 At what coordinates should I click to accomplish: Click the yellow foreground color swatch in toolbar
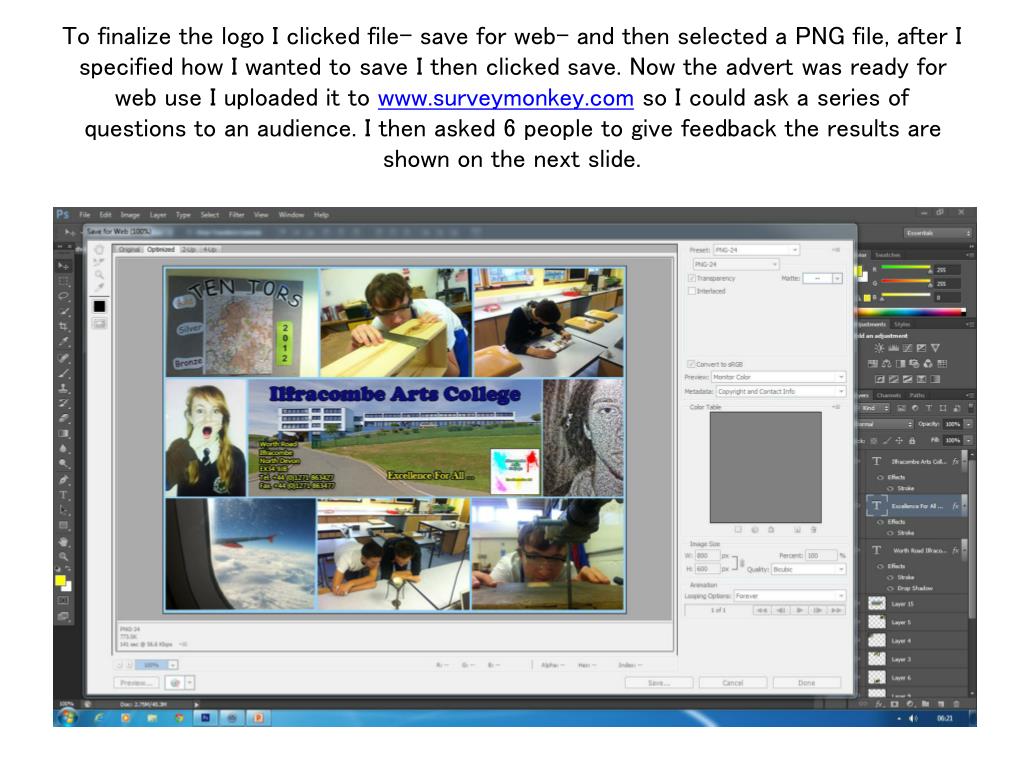[60, 581]
